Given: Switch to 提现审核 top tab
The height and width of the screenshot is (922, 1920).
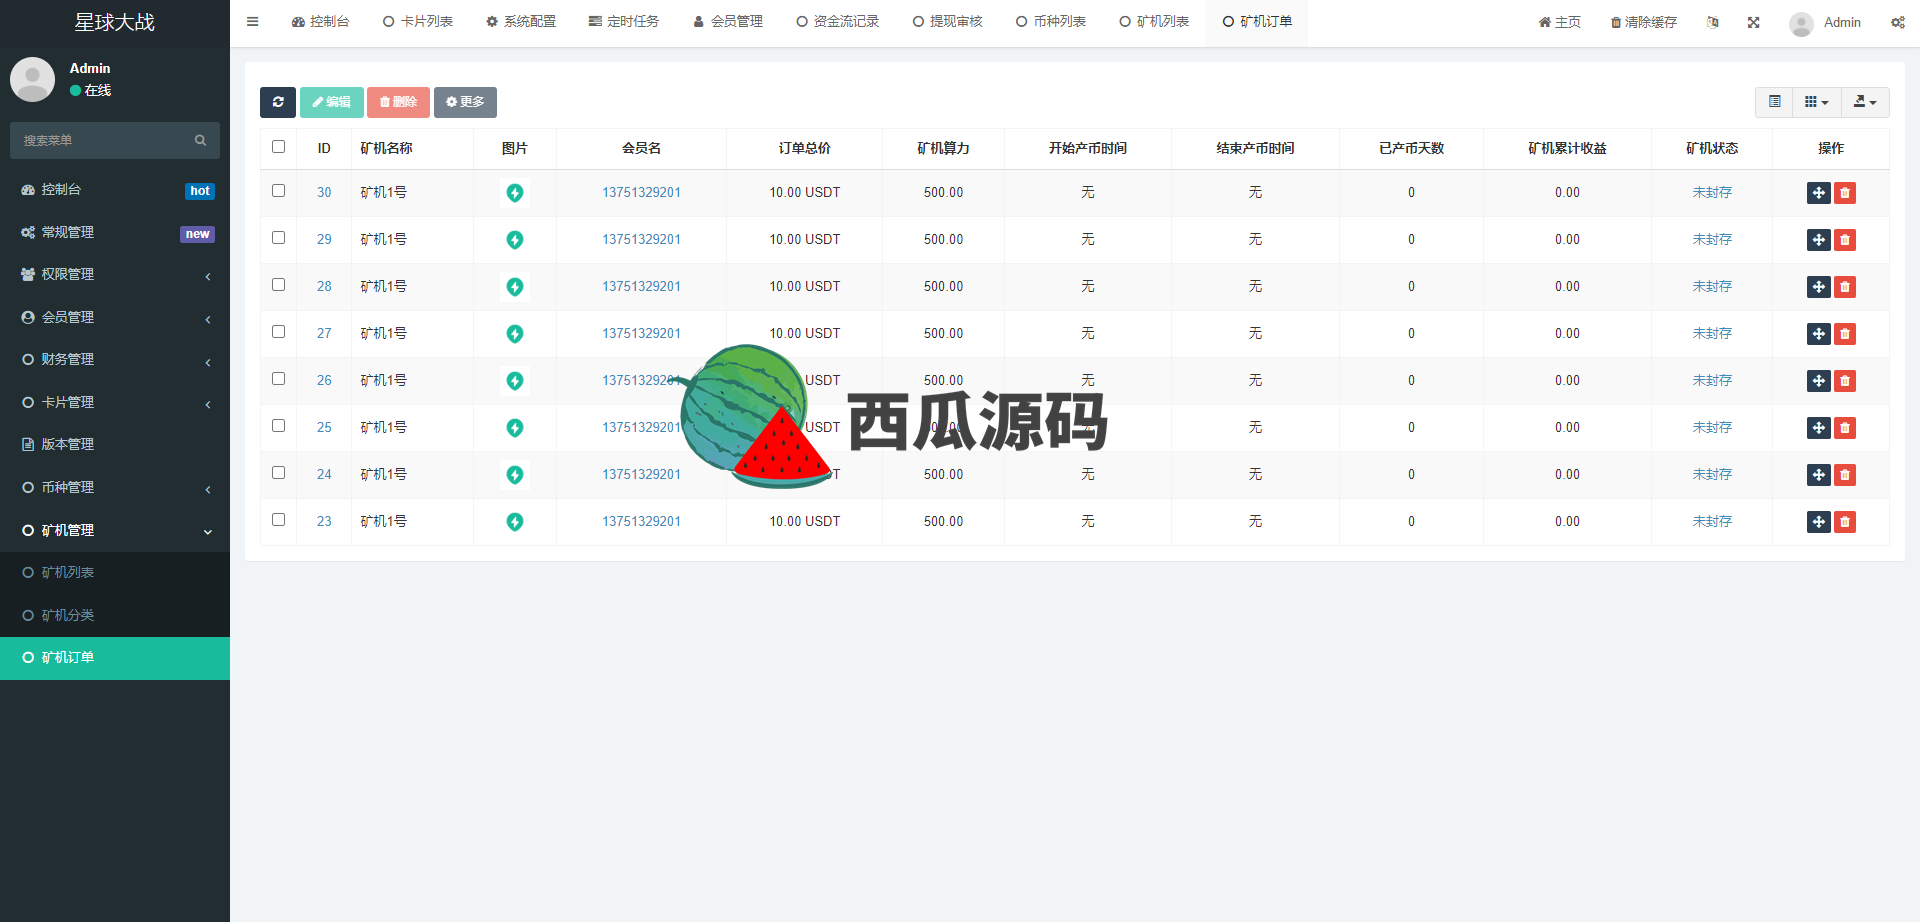Looking at the screenshot, I should (947, 22).
